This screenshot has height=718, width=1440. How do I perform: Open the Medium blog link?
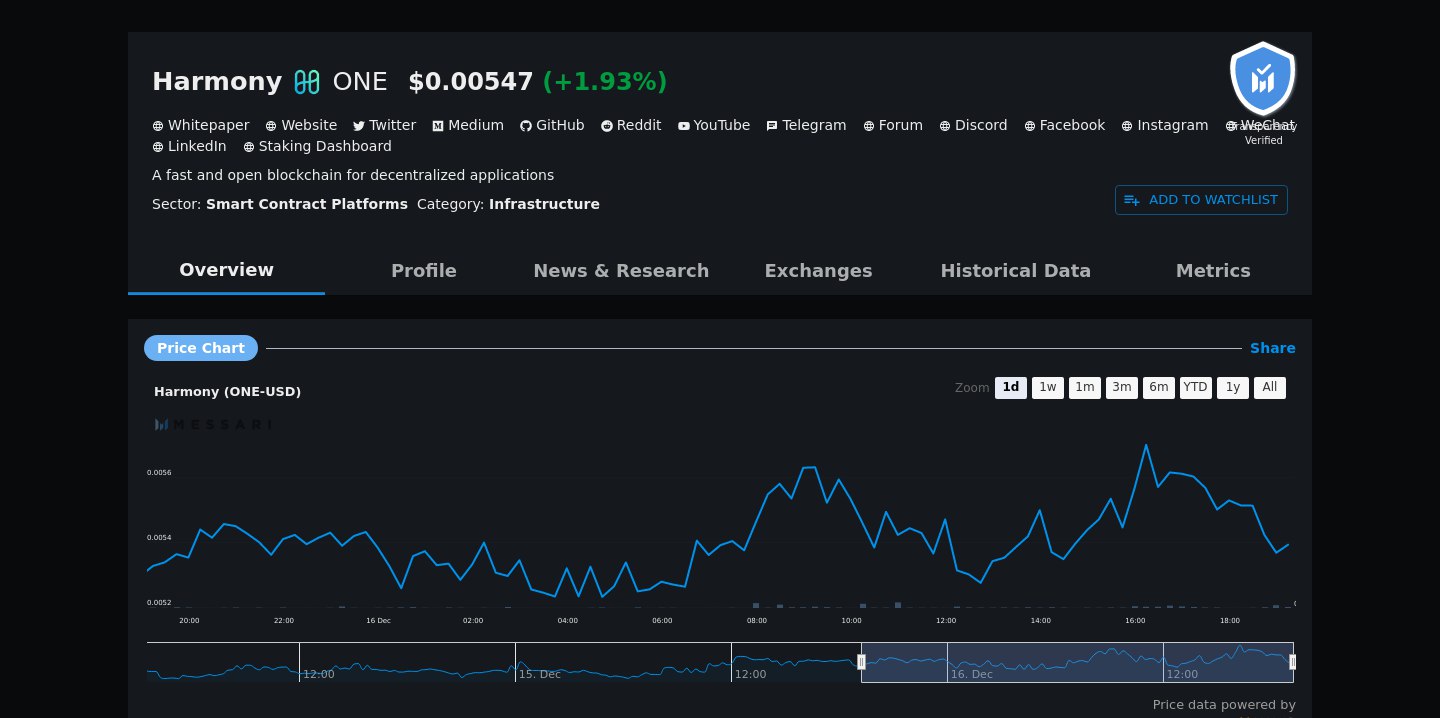(x=468, y=126)
